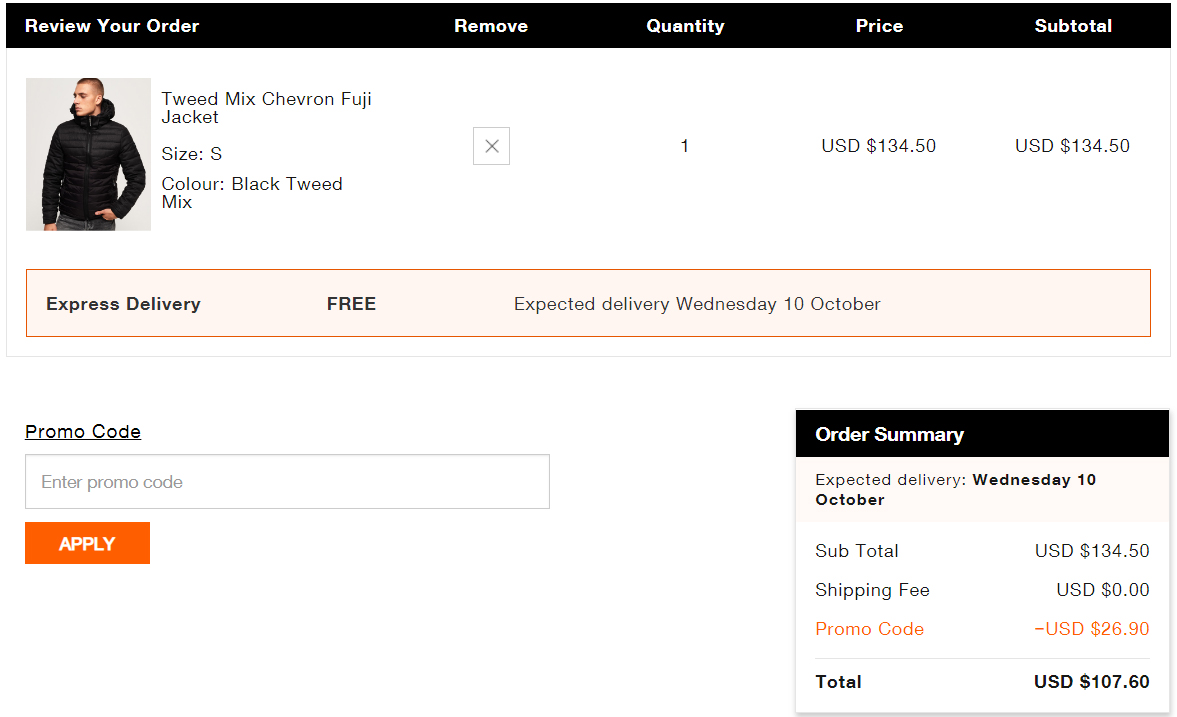The width and height of the screenshot is (1177, 717).
Task: Click the Remove column header
Action: click(x=491, y=26)
